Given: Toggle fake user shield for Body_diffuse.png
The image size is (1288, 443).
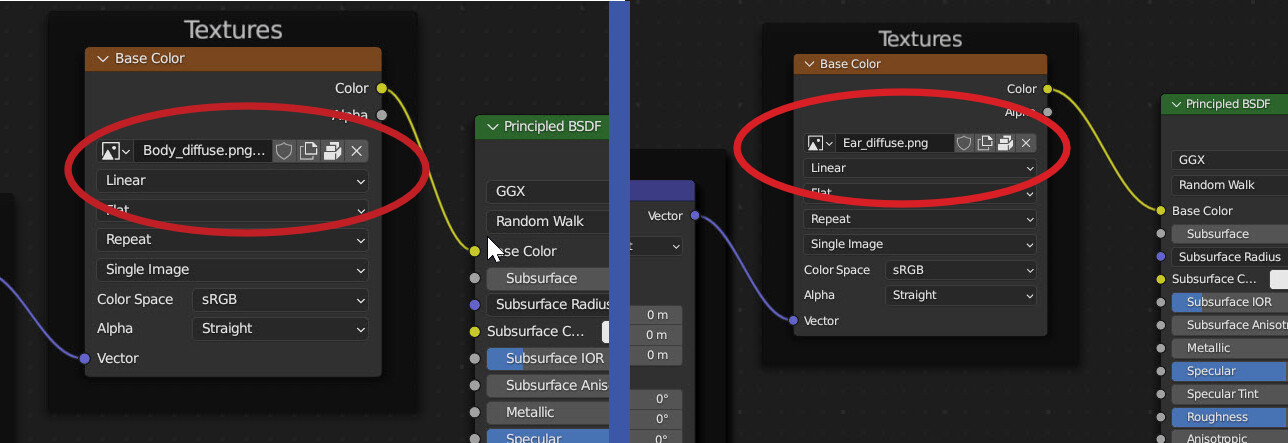Looking at the screenshot, I should tap(284, 151).
